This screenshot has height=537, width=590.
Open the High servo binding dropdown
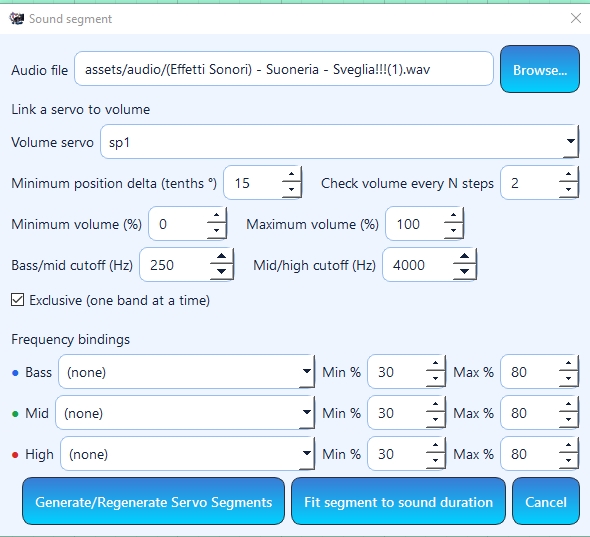click(x=187, y=454)
